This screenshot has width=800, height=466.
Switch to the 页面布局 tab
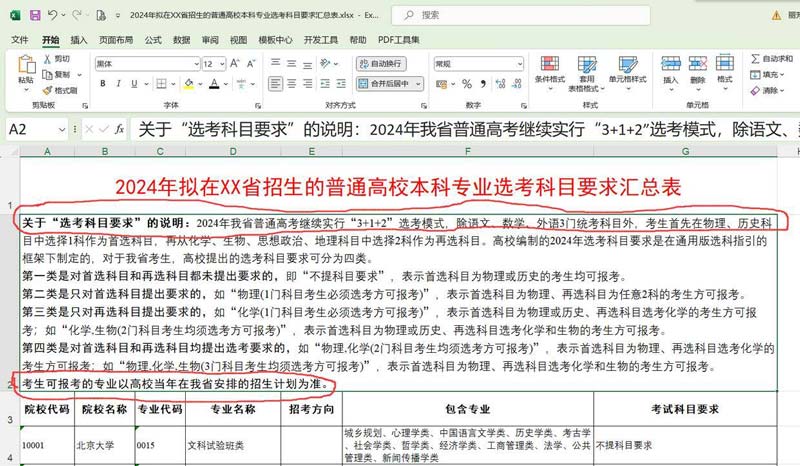tap(116, 39)
